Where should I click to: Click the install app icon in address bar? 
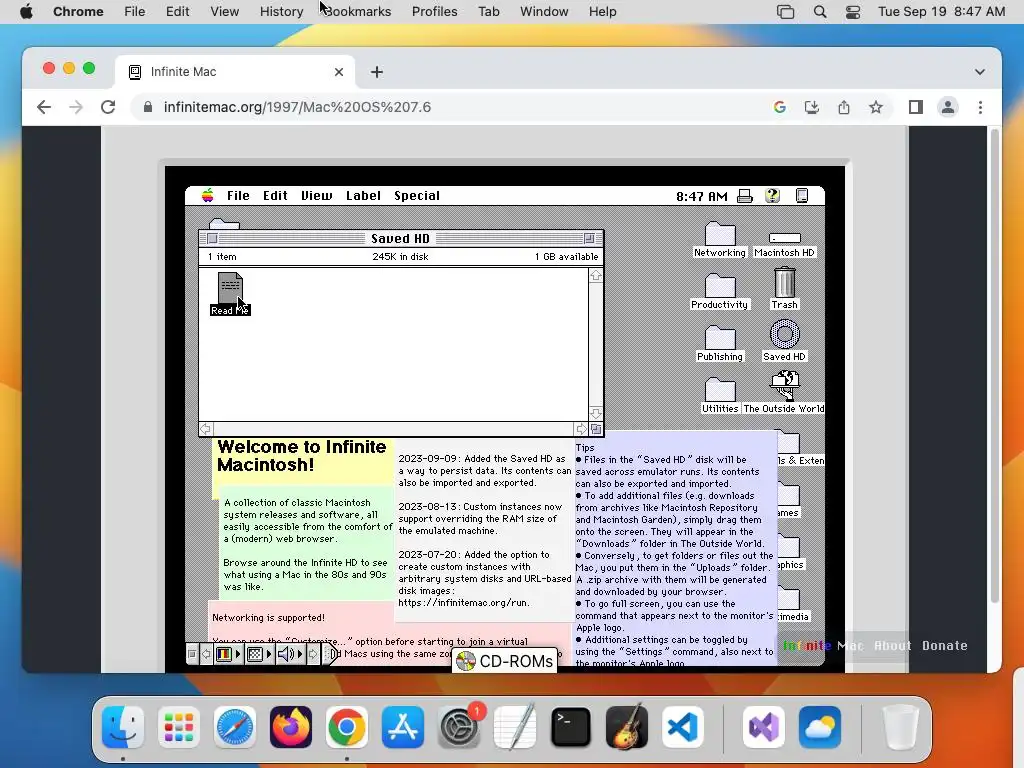pyautogui.click(x=812, y=107)
